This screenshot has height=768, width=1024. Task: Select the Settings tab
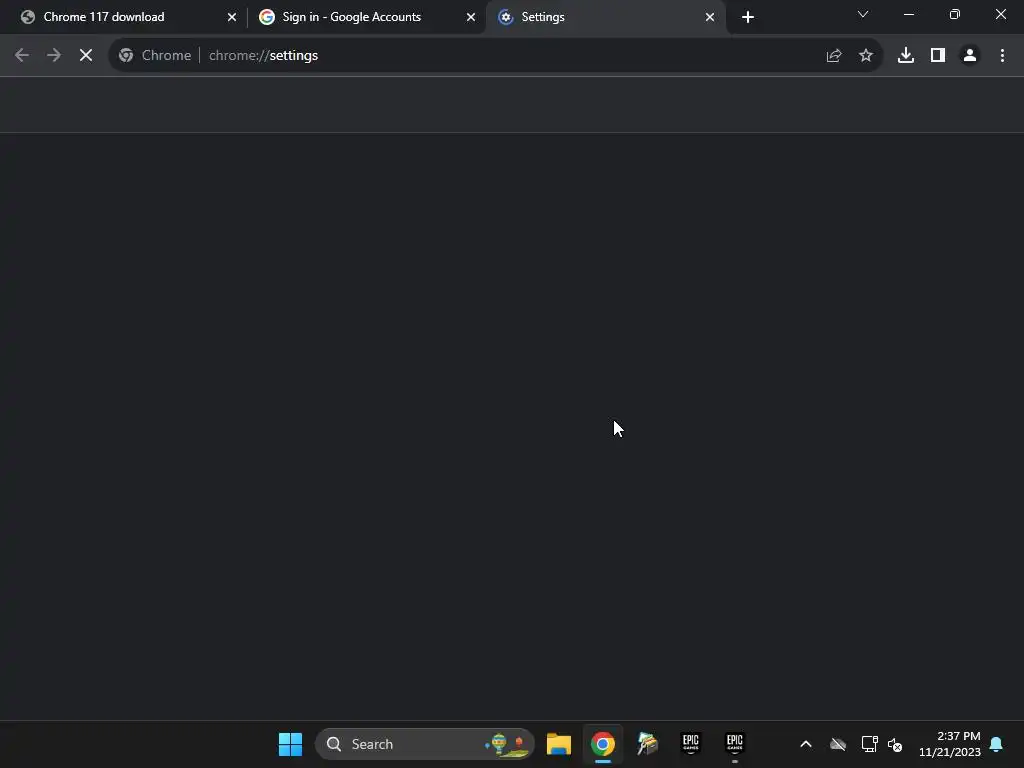[604, 17]
